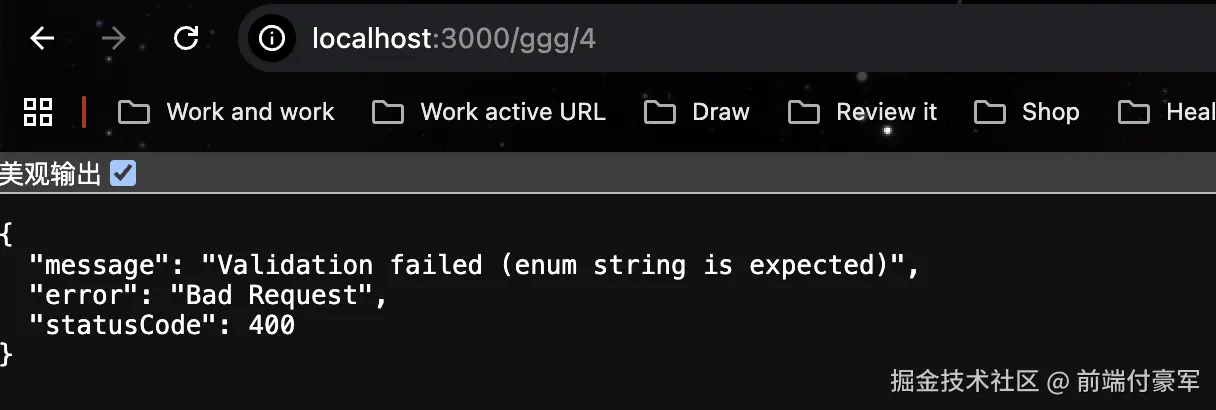Expand the Work and work folder
1216x410 pixels.
(x=227, y=112)
